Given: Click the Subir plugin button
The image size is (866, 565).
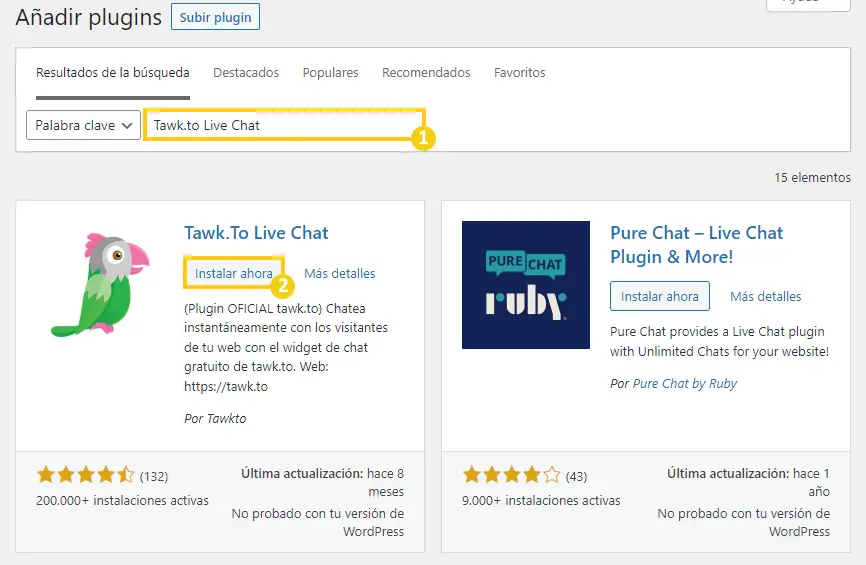Looking at the screenshot, I should 215,17.
